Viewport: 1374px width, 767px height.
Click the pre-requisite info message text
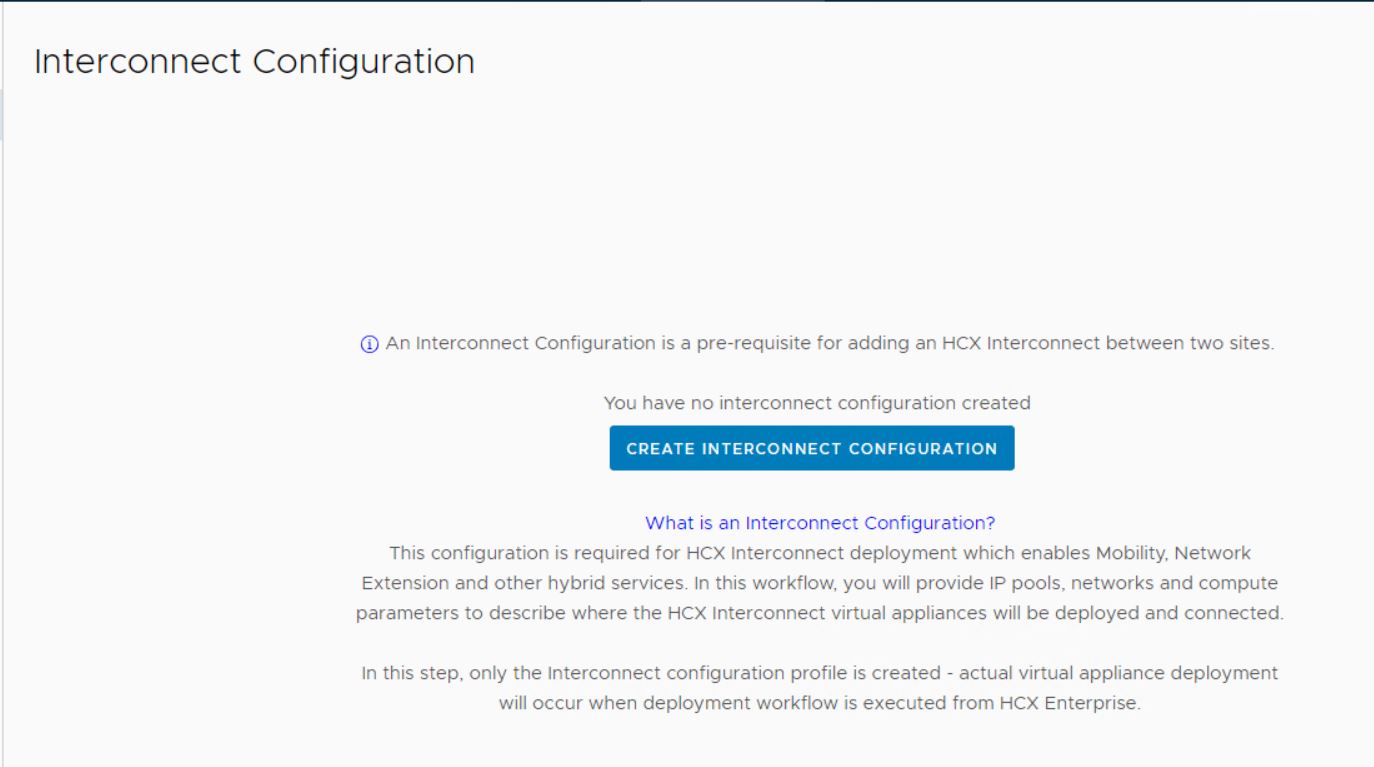coord(829,344)
